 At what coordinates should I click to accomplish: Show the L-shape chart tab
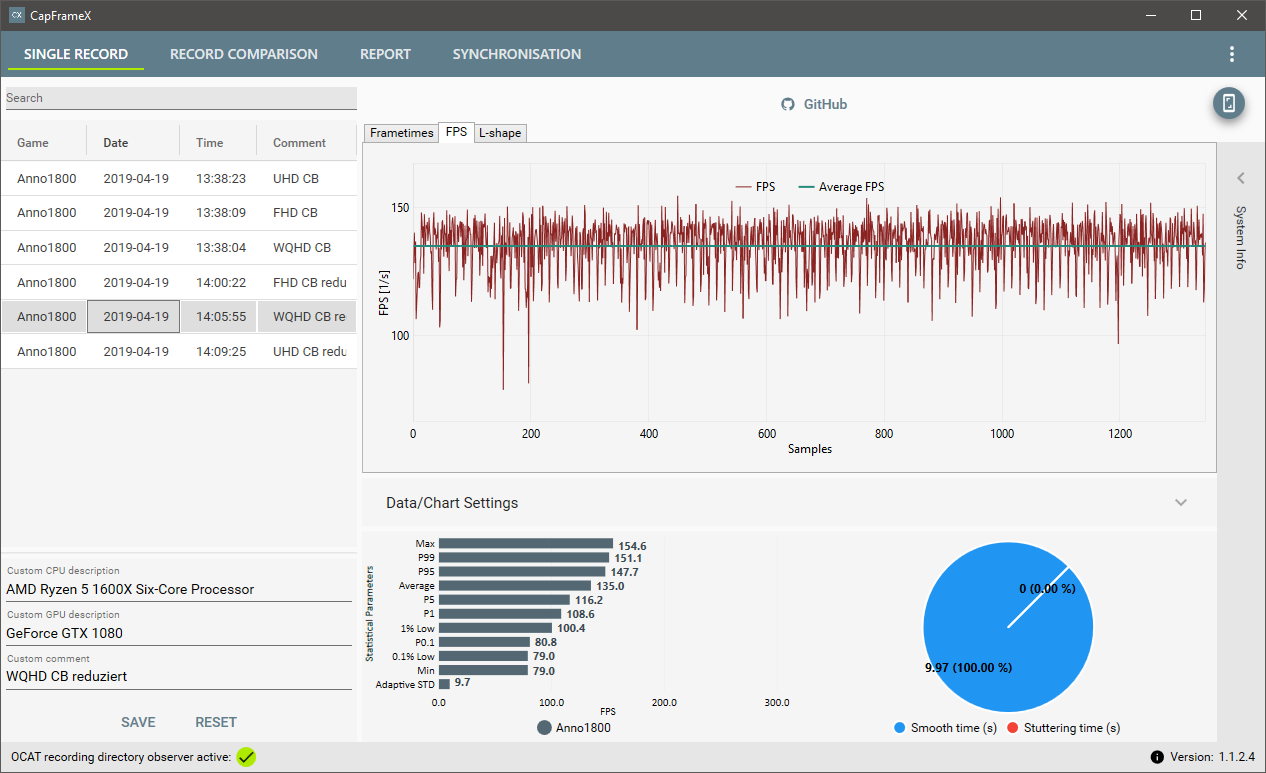tap(499, 133)
